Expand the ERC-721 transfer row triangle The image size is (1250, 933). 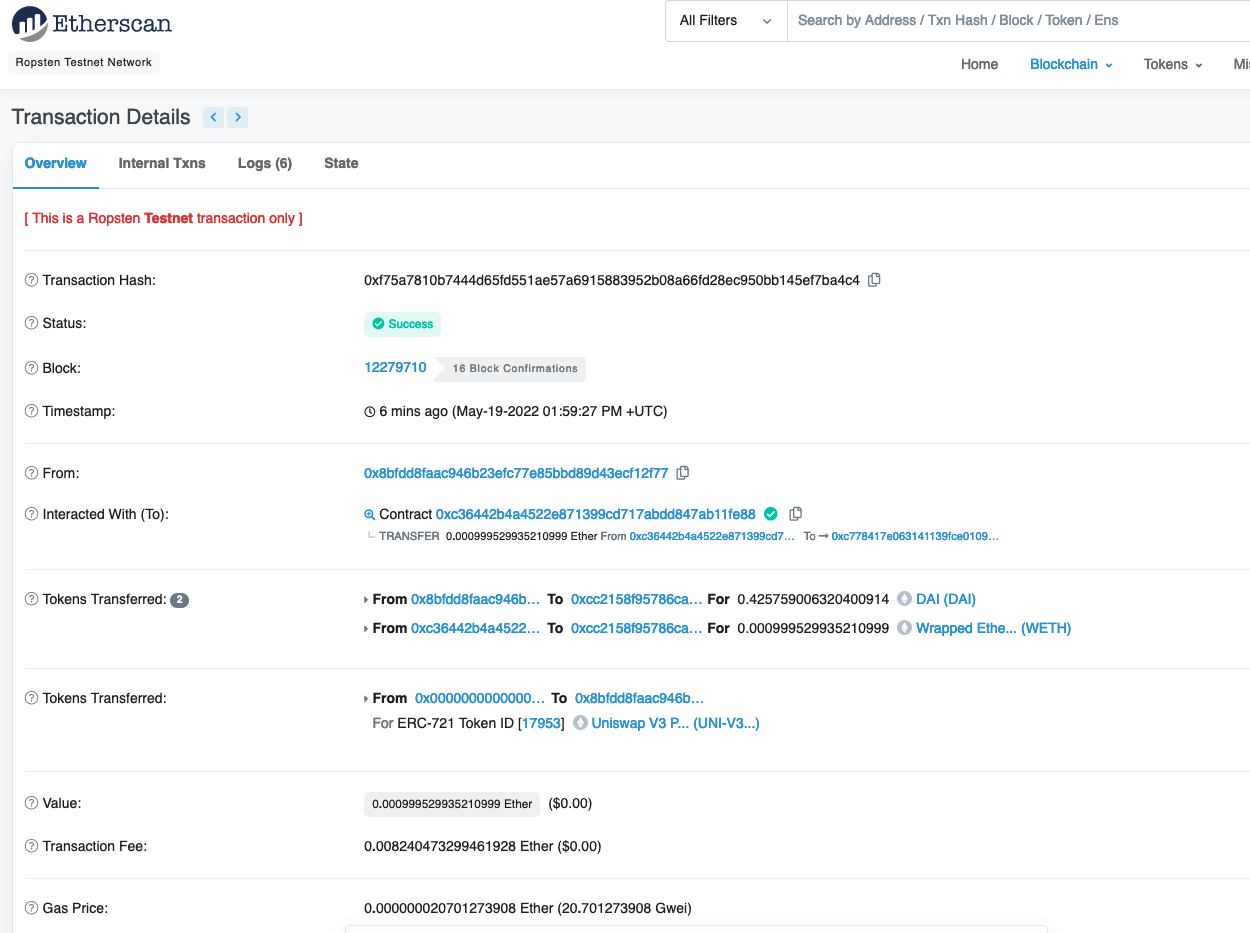(366, 699)
